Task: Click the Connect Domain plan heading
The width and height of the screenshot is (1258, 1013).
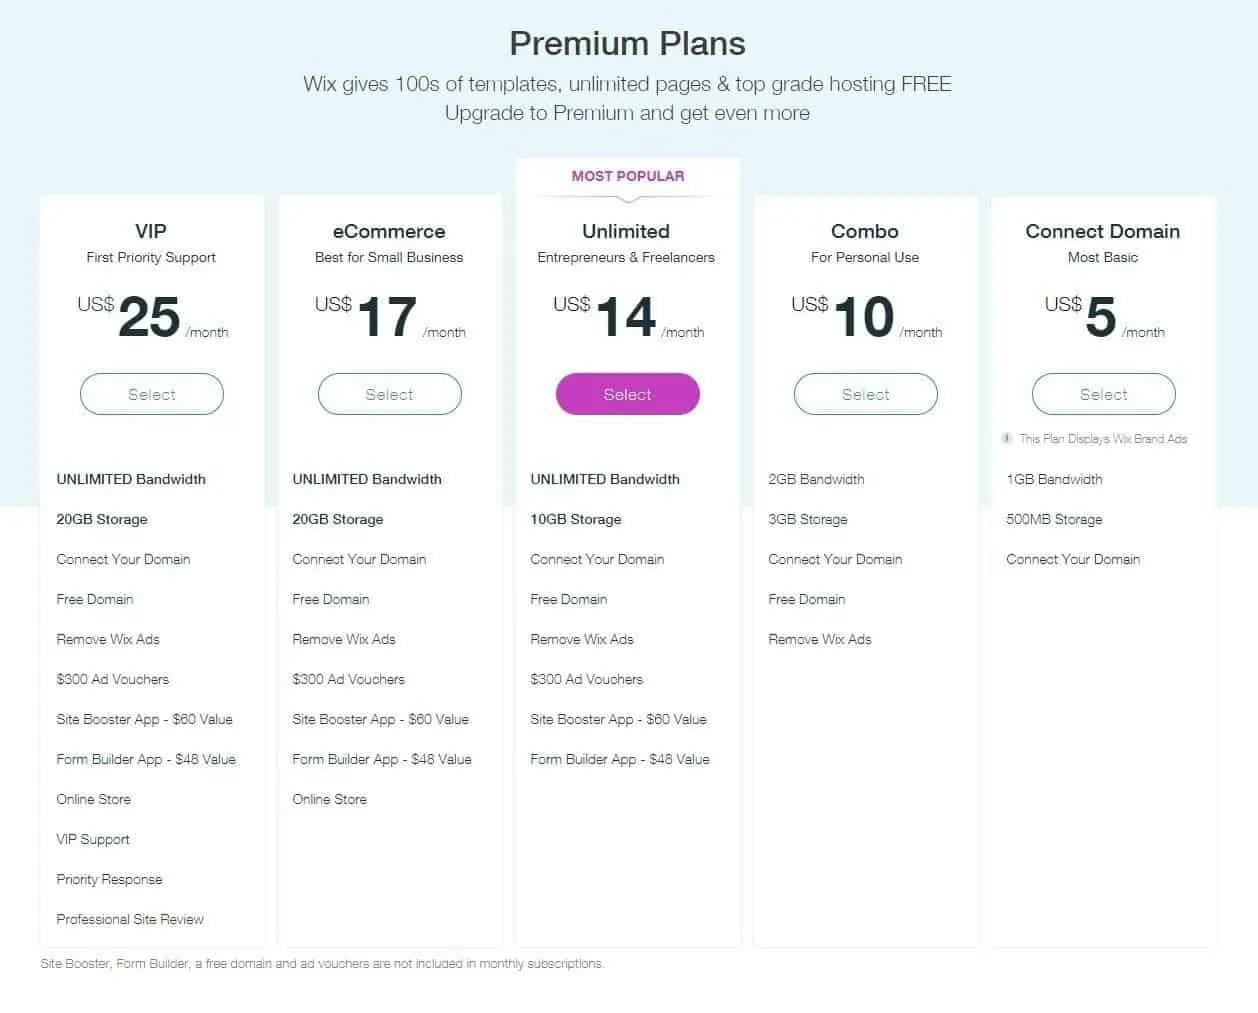Action: (1103, 231)
